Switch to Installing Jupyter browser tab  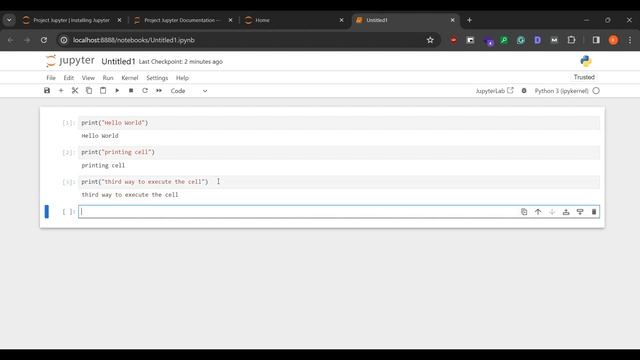(71, 20)
